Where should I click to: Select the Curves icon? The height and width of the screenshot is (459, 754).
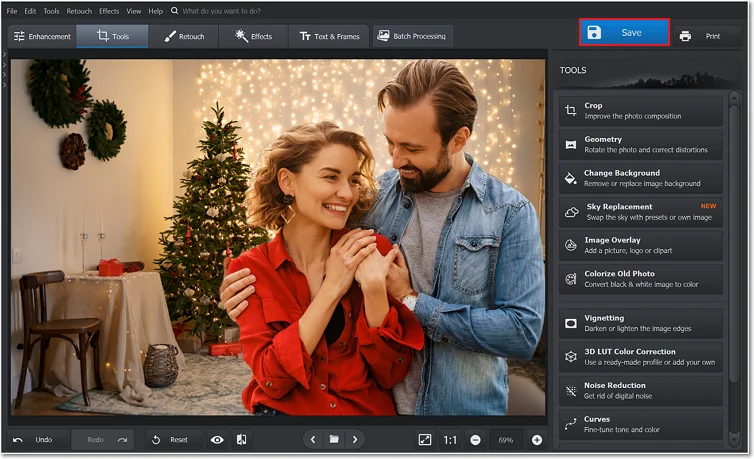point(571,424)
